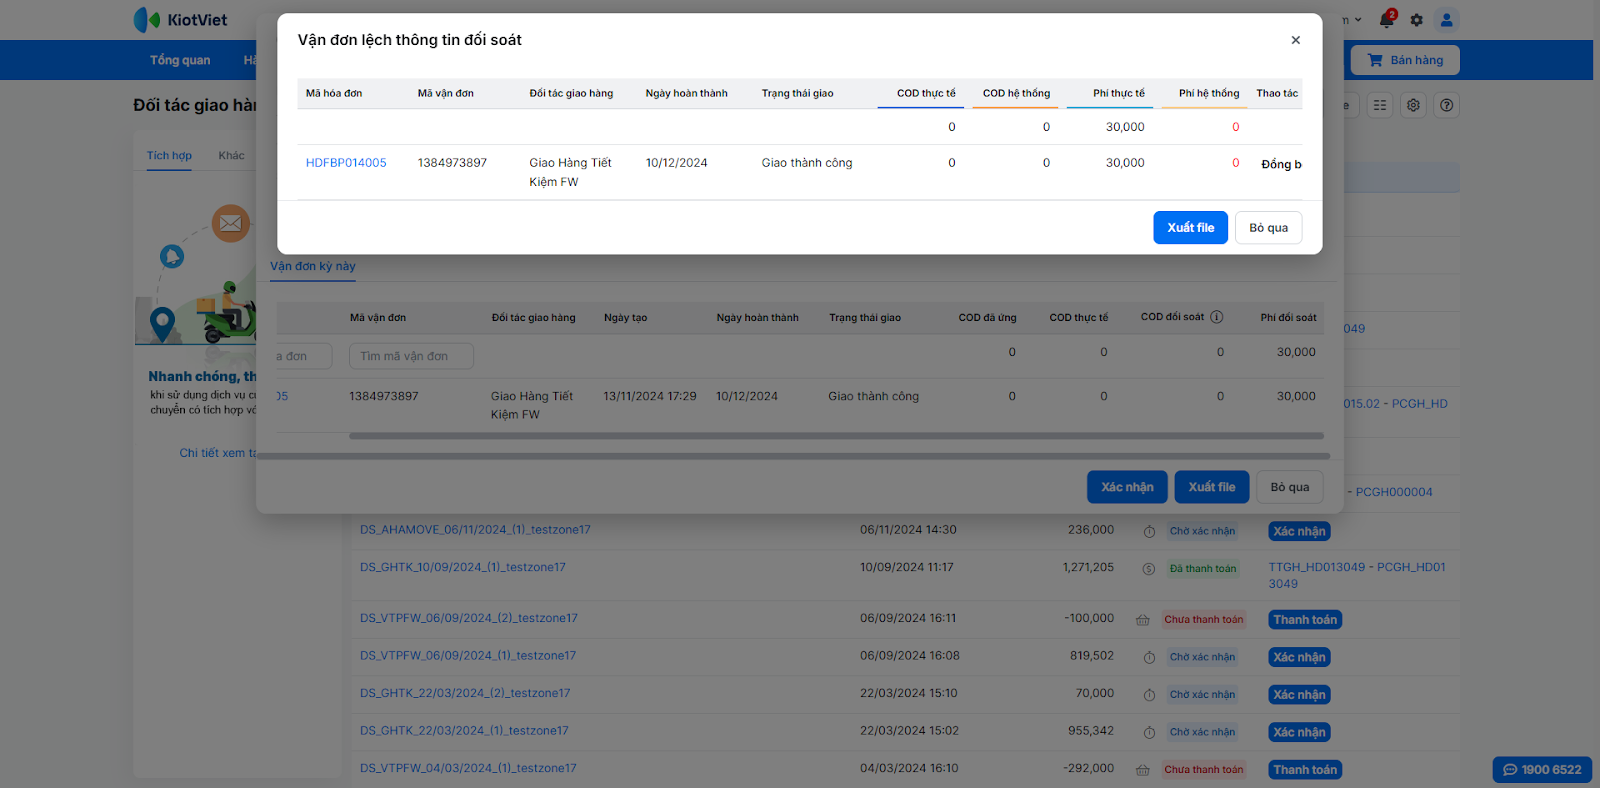Open invoice link HDFBP014005
The image size is (1600, 788).
[346, 163]
